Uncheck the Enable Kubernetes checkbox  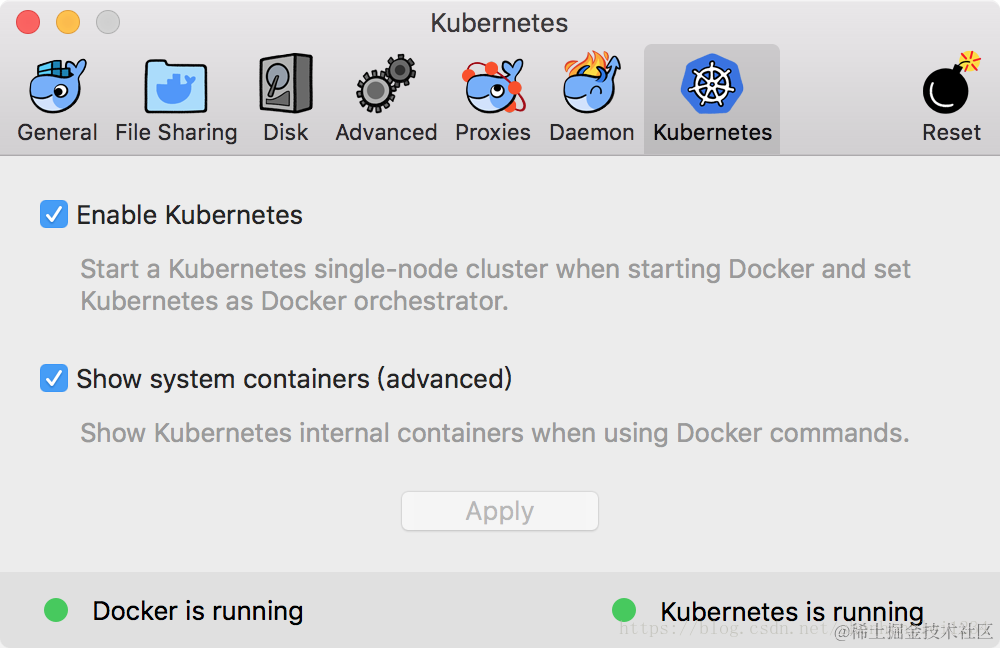pyautogui.click(x=54, y=214)
